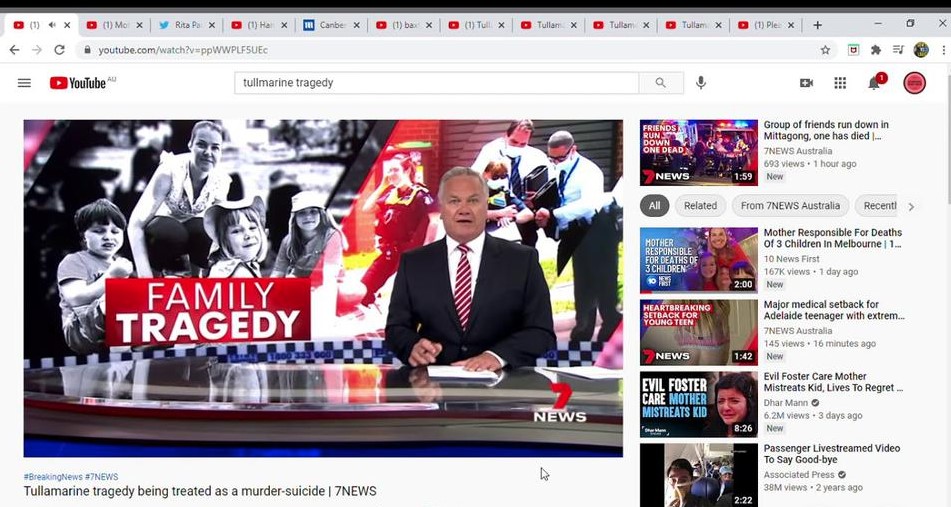Open Friends Run Down One Dead thumbnail
This screenshot has width=951, height=507.
tap(699, 152)
